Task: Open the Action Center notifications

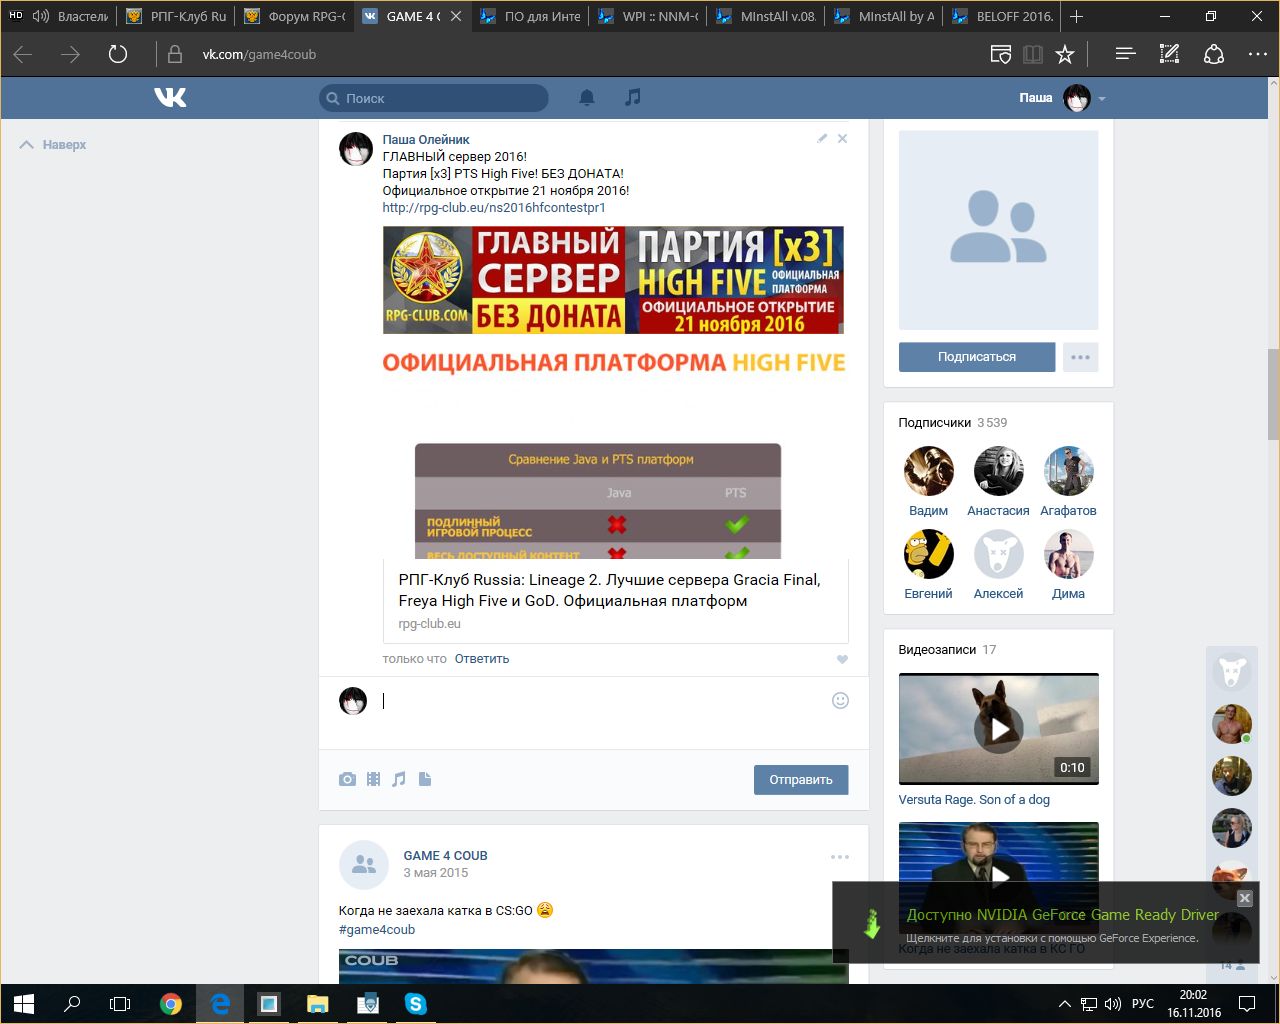Action: click(1247, 1004)
